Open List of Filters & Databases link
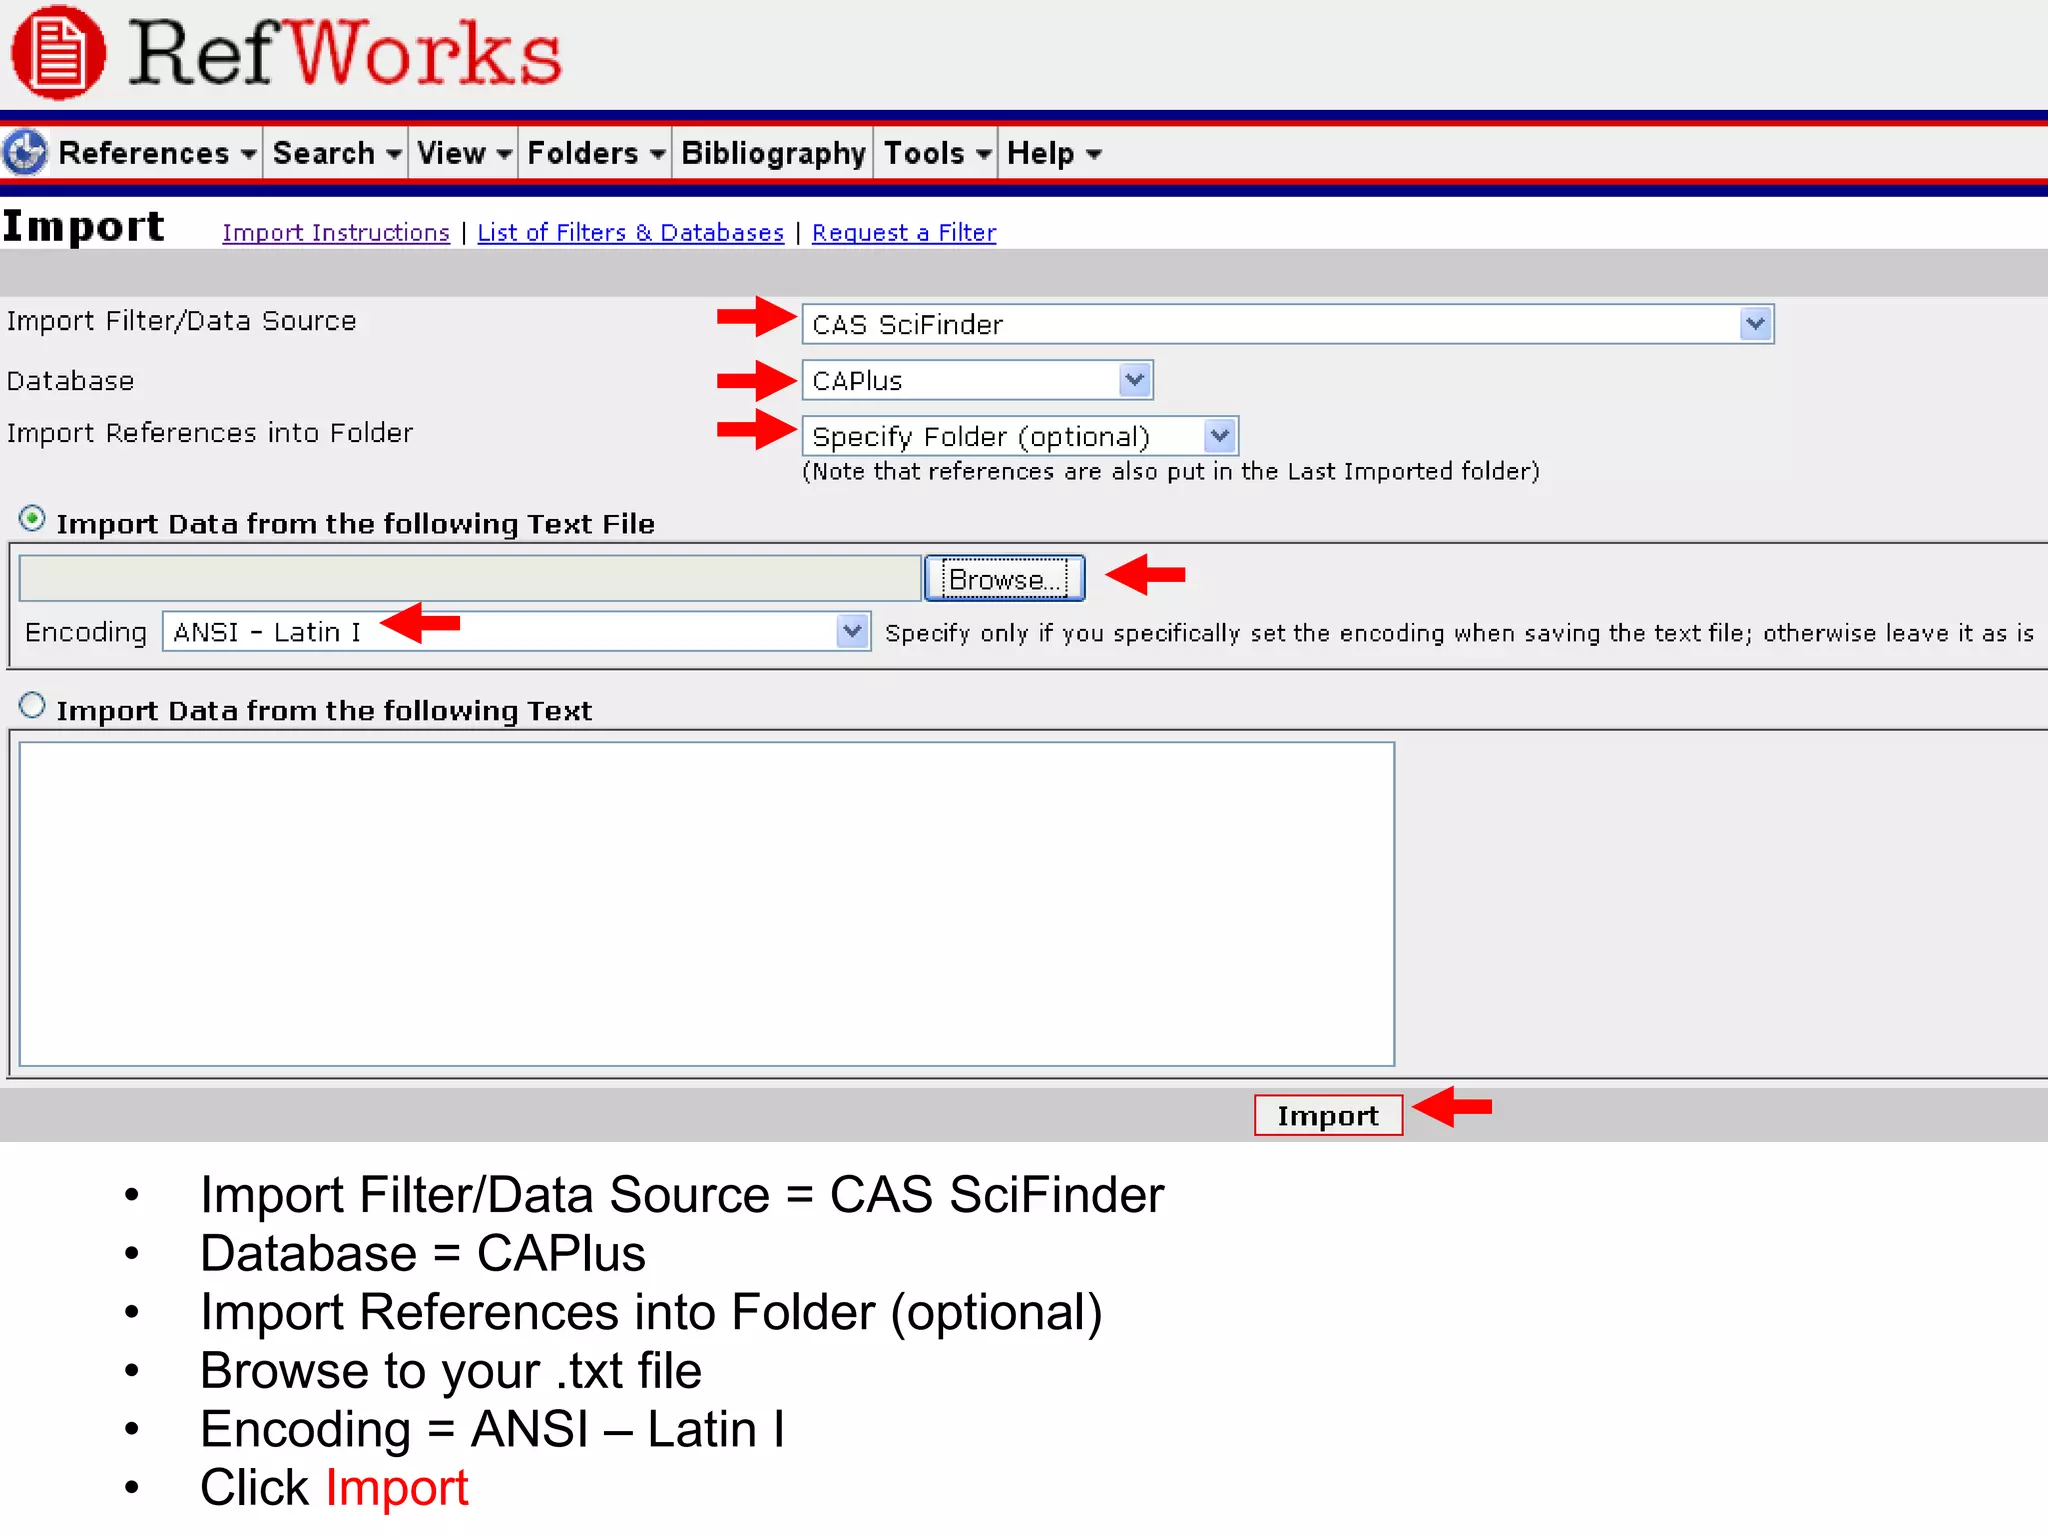The width and height of the screenshot is (2048, 1536). (x=631, y=232)
